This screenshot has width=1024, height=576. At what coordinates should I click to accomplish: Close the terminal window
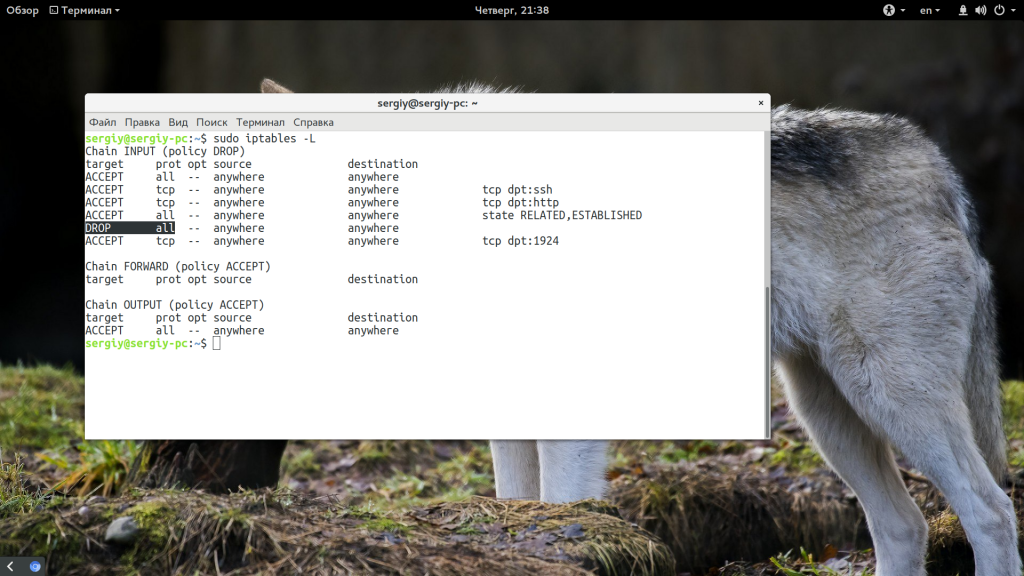pyautogui.click(x=762, y=102)
